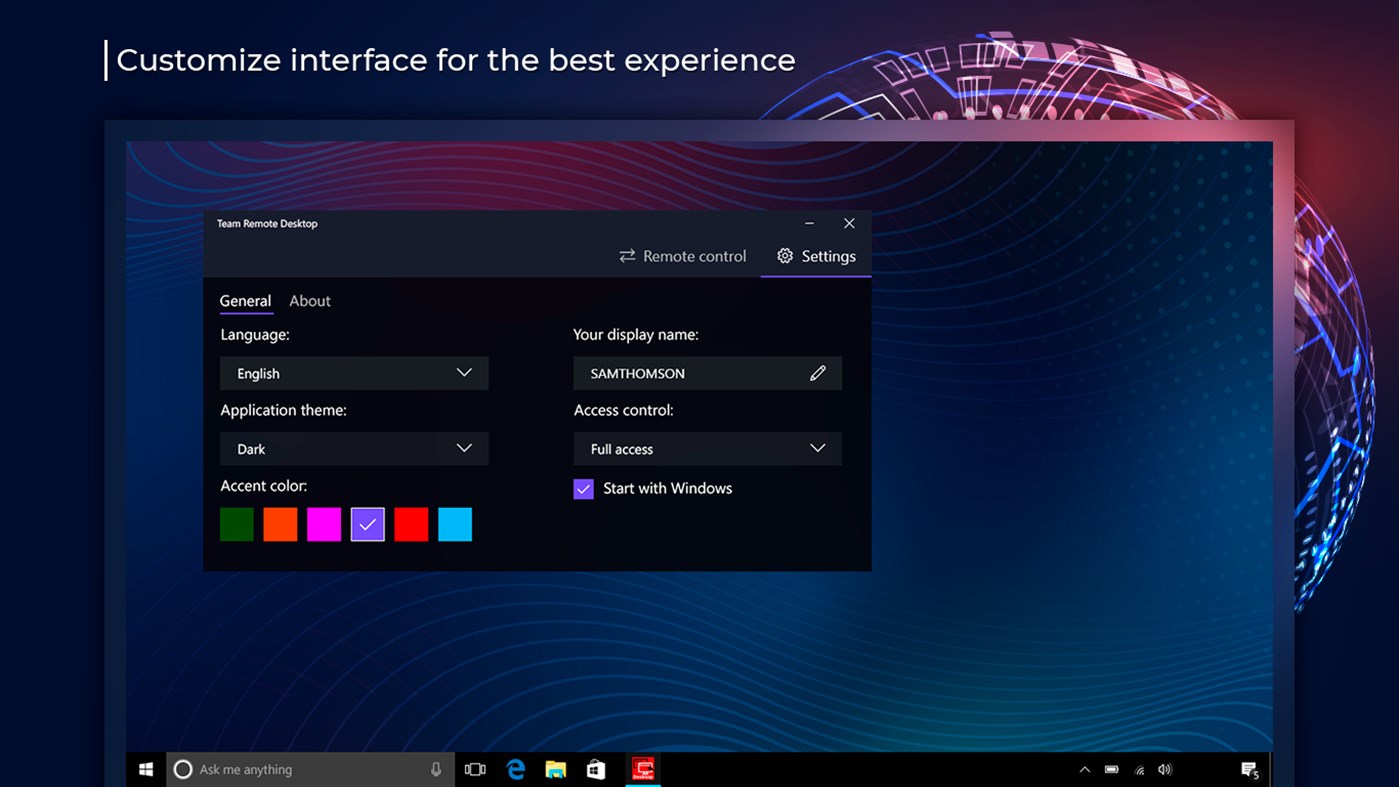Viewport: 1399px width, 787px height.
Task: Open the Application theme dropdown
Action: (x=353, y=448)
